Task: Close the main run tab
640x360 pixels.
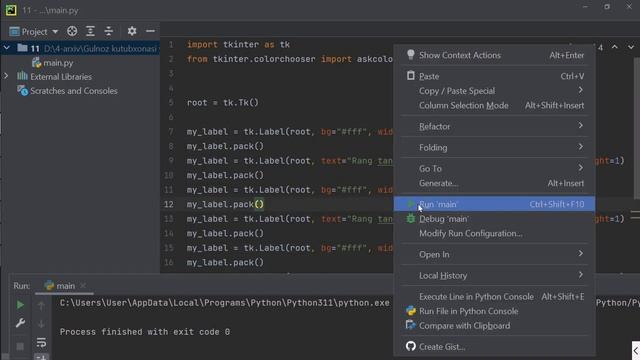Action: (x=83, y=285)
